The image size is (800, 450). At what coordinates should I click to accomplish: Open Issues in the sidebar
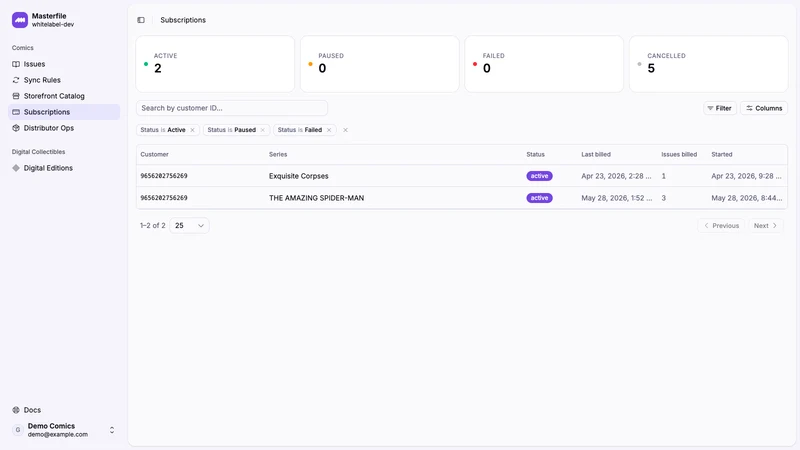pos(64,64)
